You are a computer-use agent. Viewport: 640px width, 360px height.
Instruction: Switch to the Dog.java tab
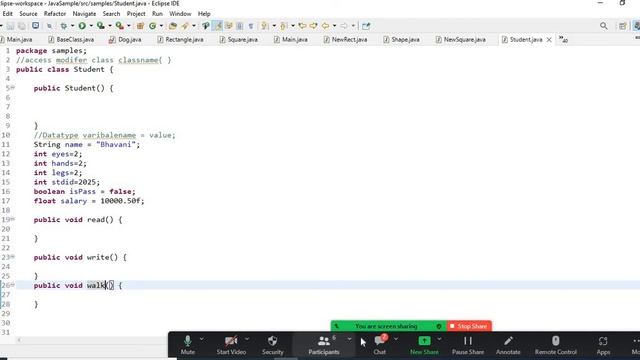tap(125, 39)
